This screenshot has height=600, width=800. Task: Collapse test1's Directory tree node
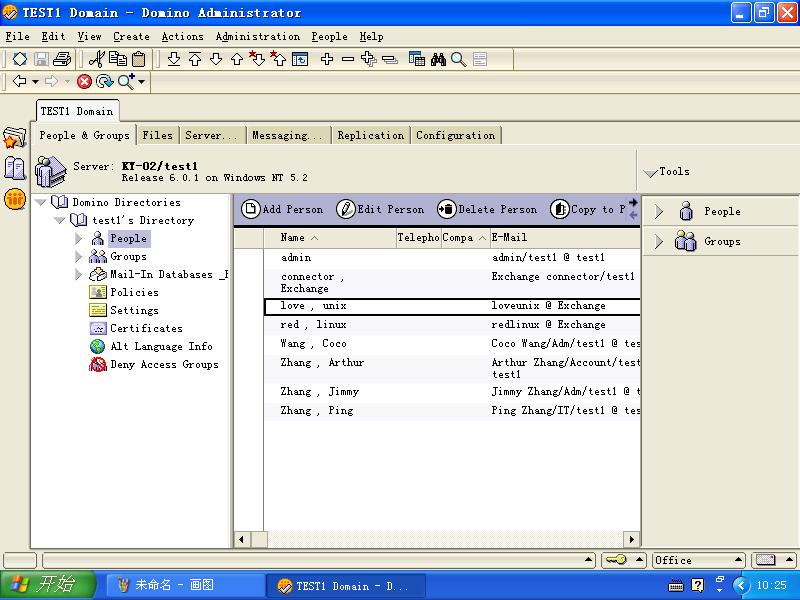(x=60, y=220)
